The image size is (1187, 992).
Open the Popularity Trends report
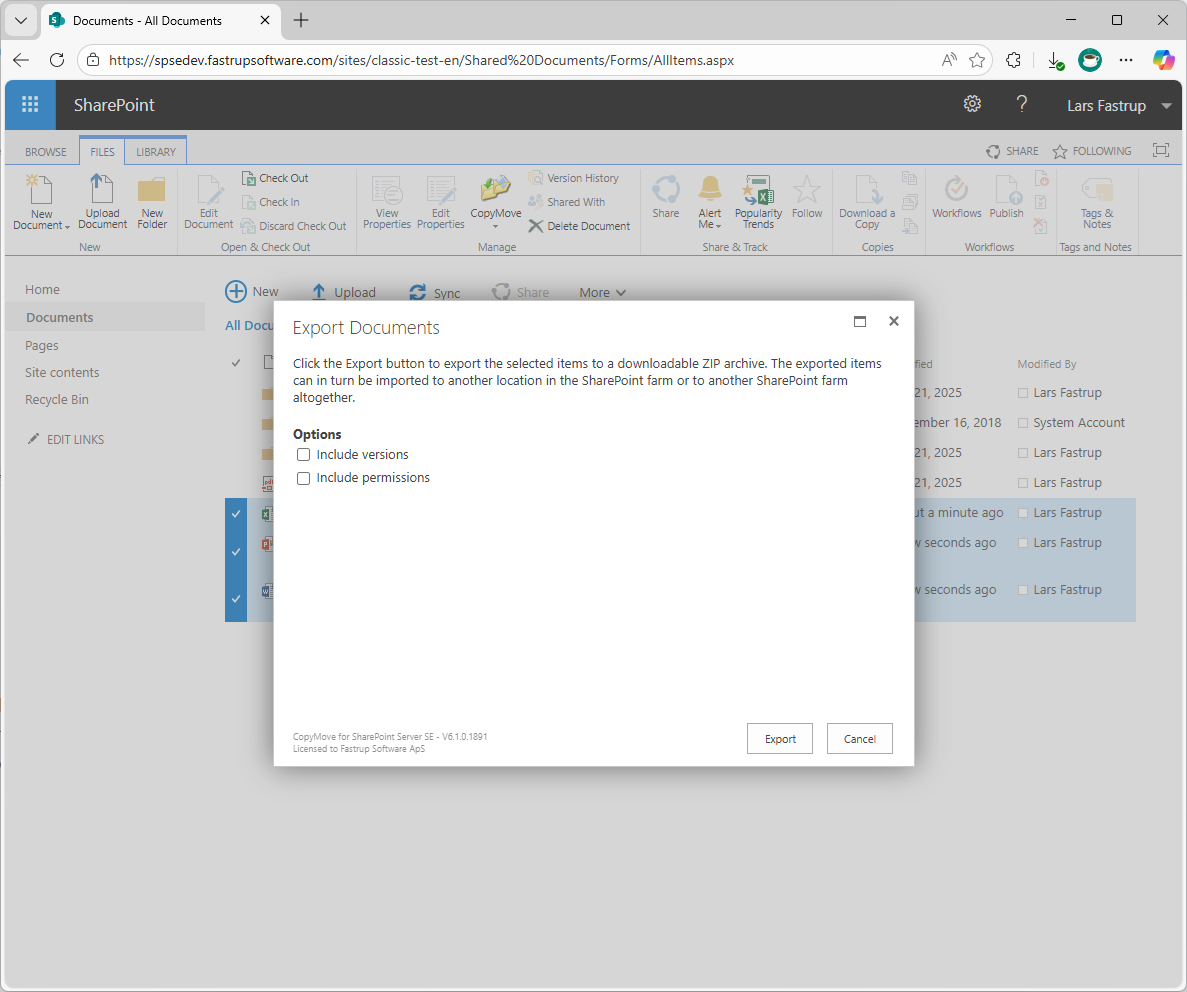click(758, 200)
